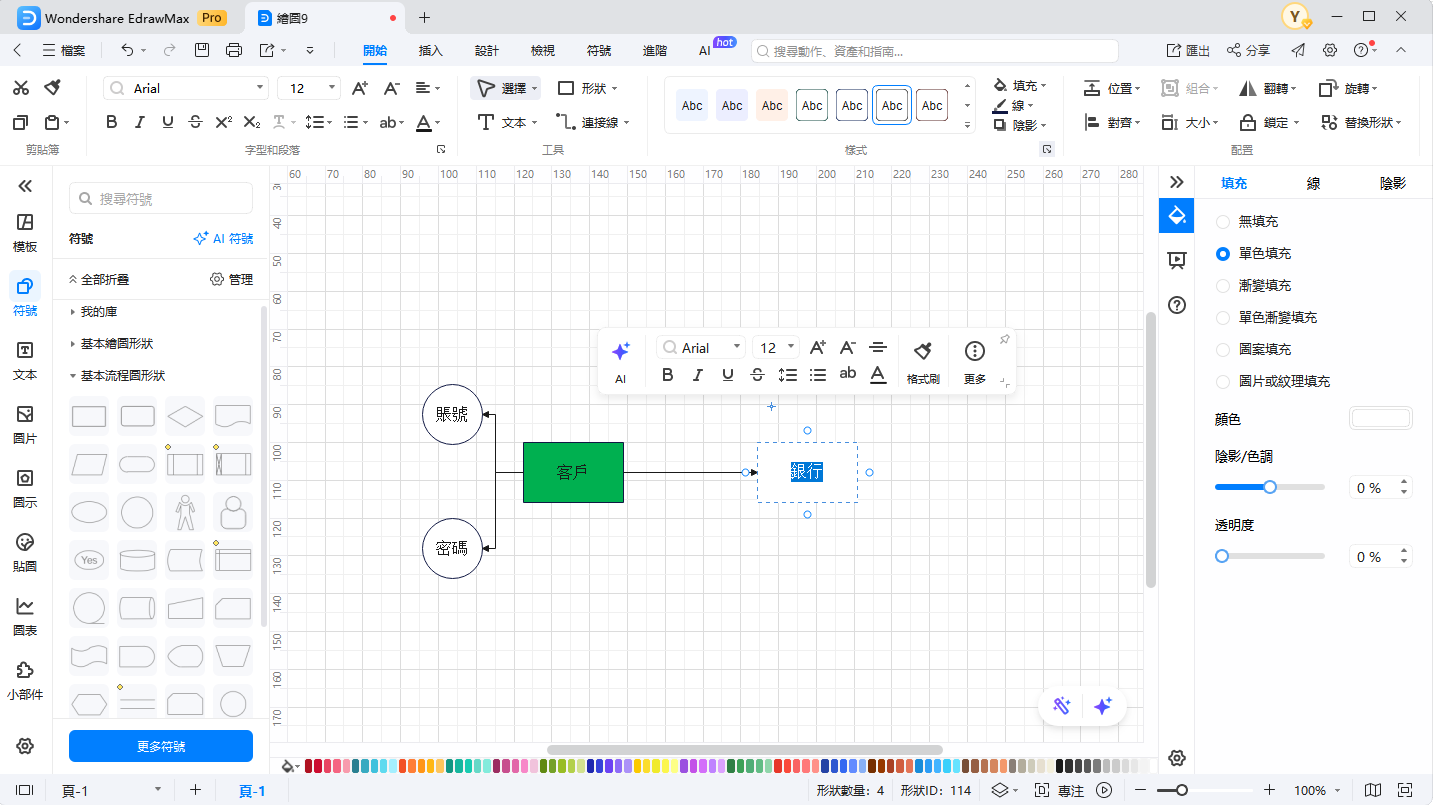
Task: Click the print icon in quick toolbar
Action: click(234, 50)
